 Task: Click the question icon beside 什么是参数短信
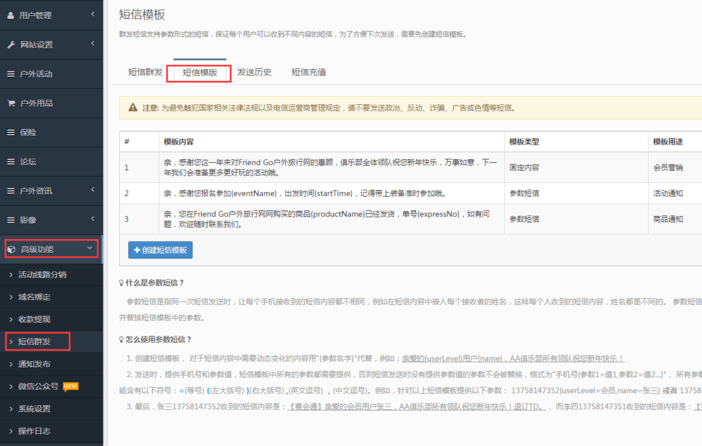122,284
